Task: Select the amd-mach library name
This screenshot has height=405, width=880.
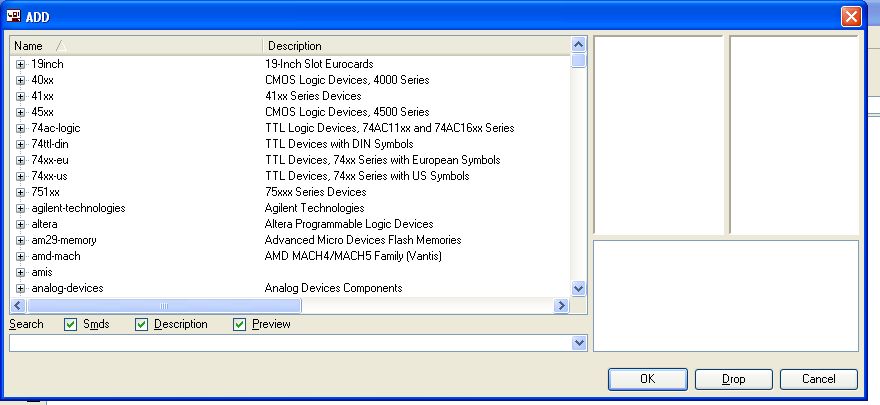Action: [x=56, y=256]
